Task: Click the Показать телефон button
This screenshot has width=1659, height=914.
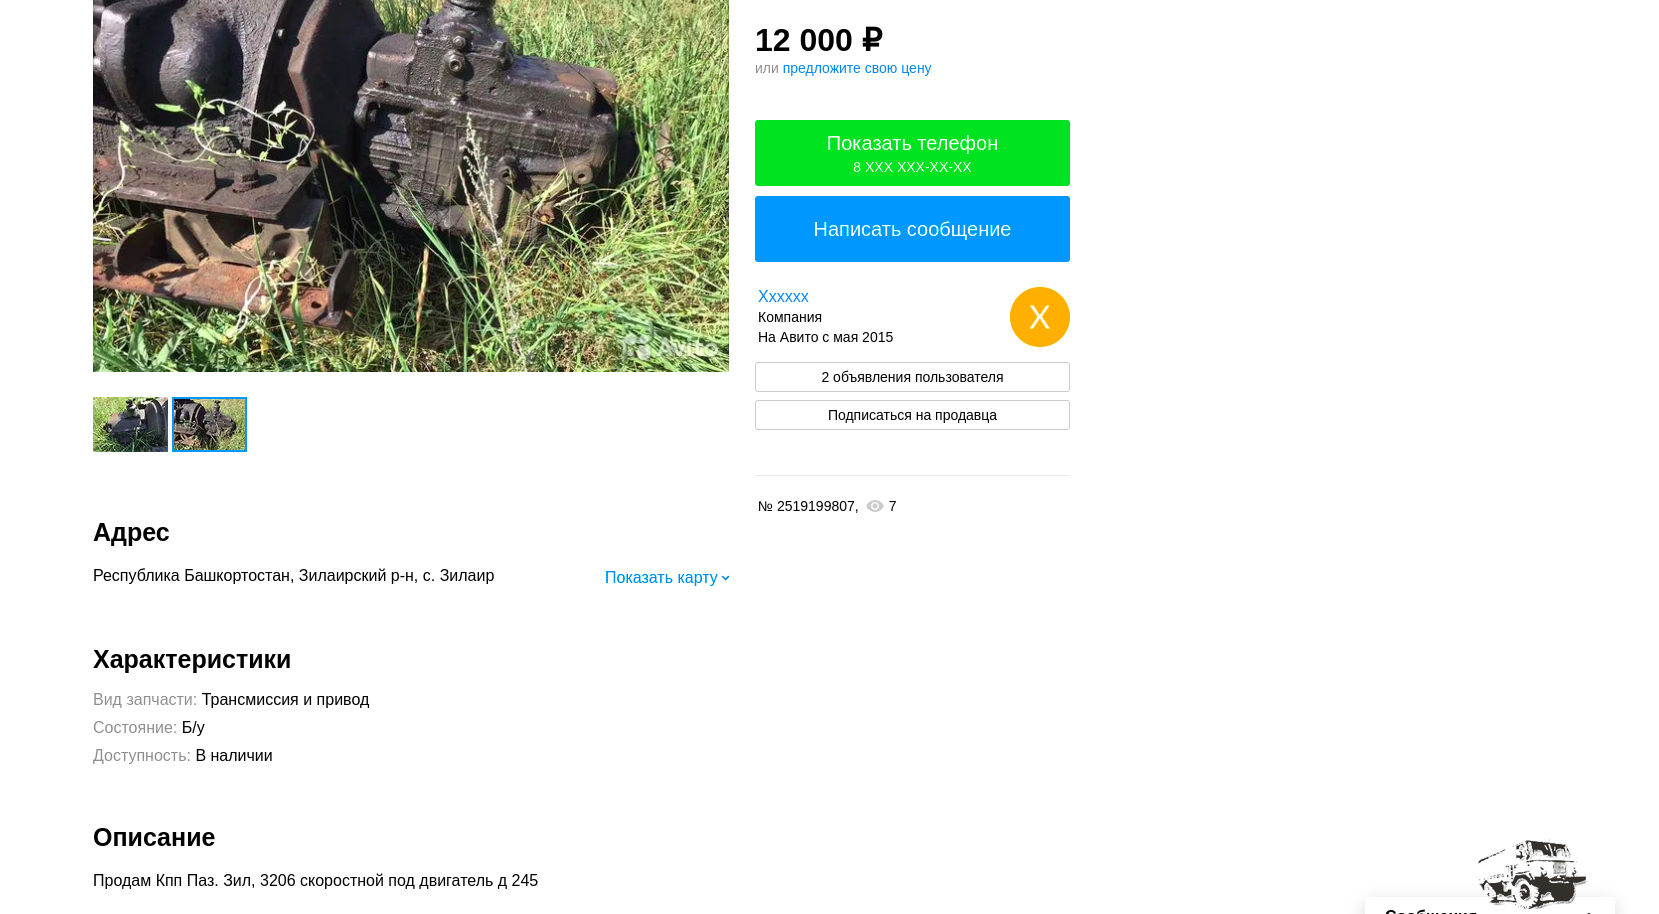Action: pyautogui.click(x=912, y=153)
